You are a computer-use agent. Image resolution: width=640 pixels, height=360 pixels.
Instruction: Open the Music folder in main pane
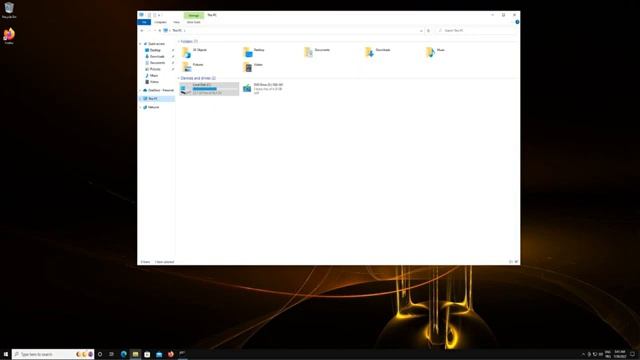[436, 52]
